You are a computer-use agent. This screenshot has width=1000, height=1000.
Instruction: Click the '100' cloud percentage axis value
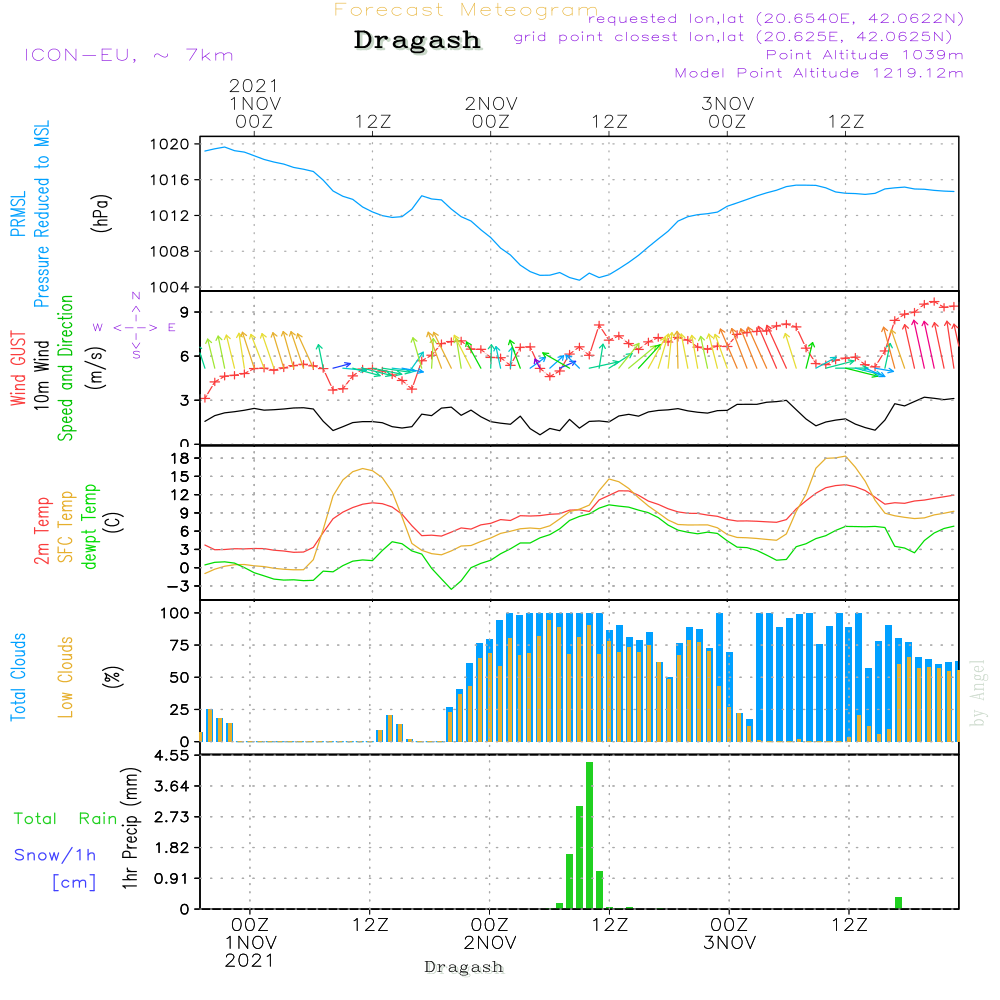(175, 613)
